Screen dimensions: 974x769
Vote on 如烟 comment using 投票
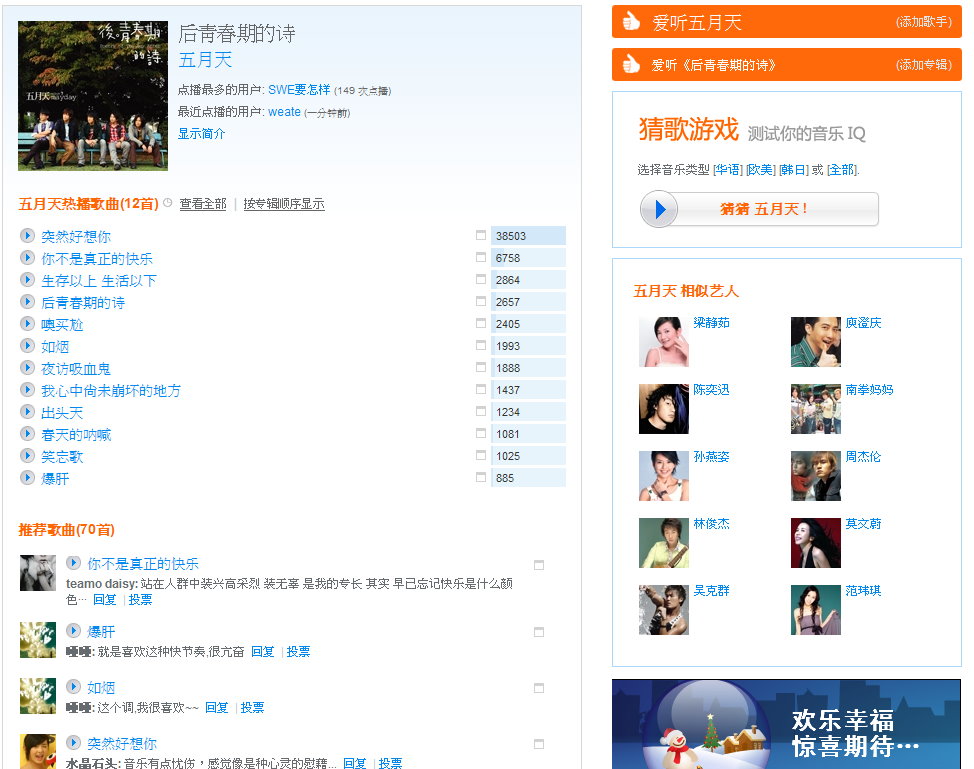click(x=252, y=708)
